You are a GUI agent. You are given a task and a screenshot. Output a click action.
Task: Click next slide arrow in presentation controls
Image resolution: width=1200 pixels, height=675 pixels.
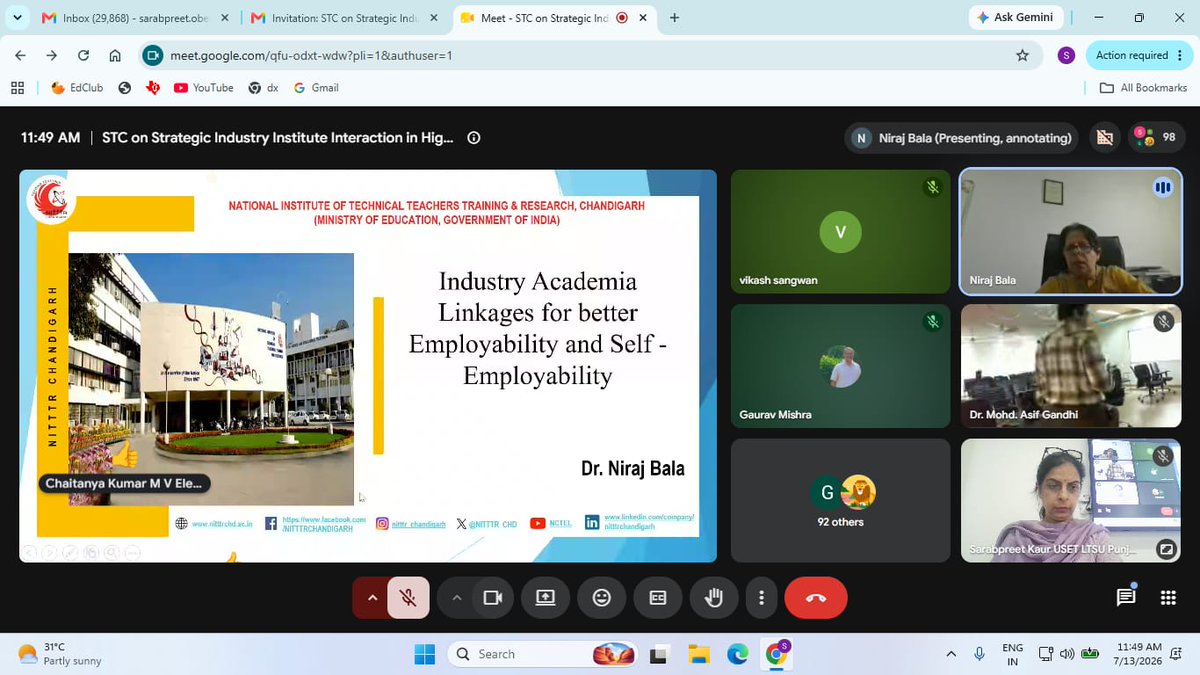coord(50,551)
